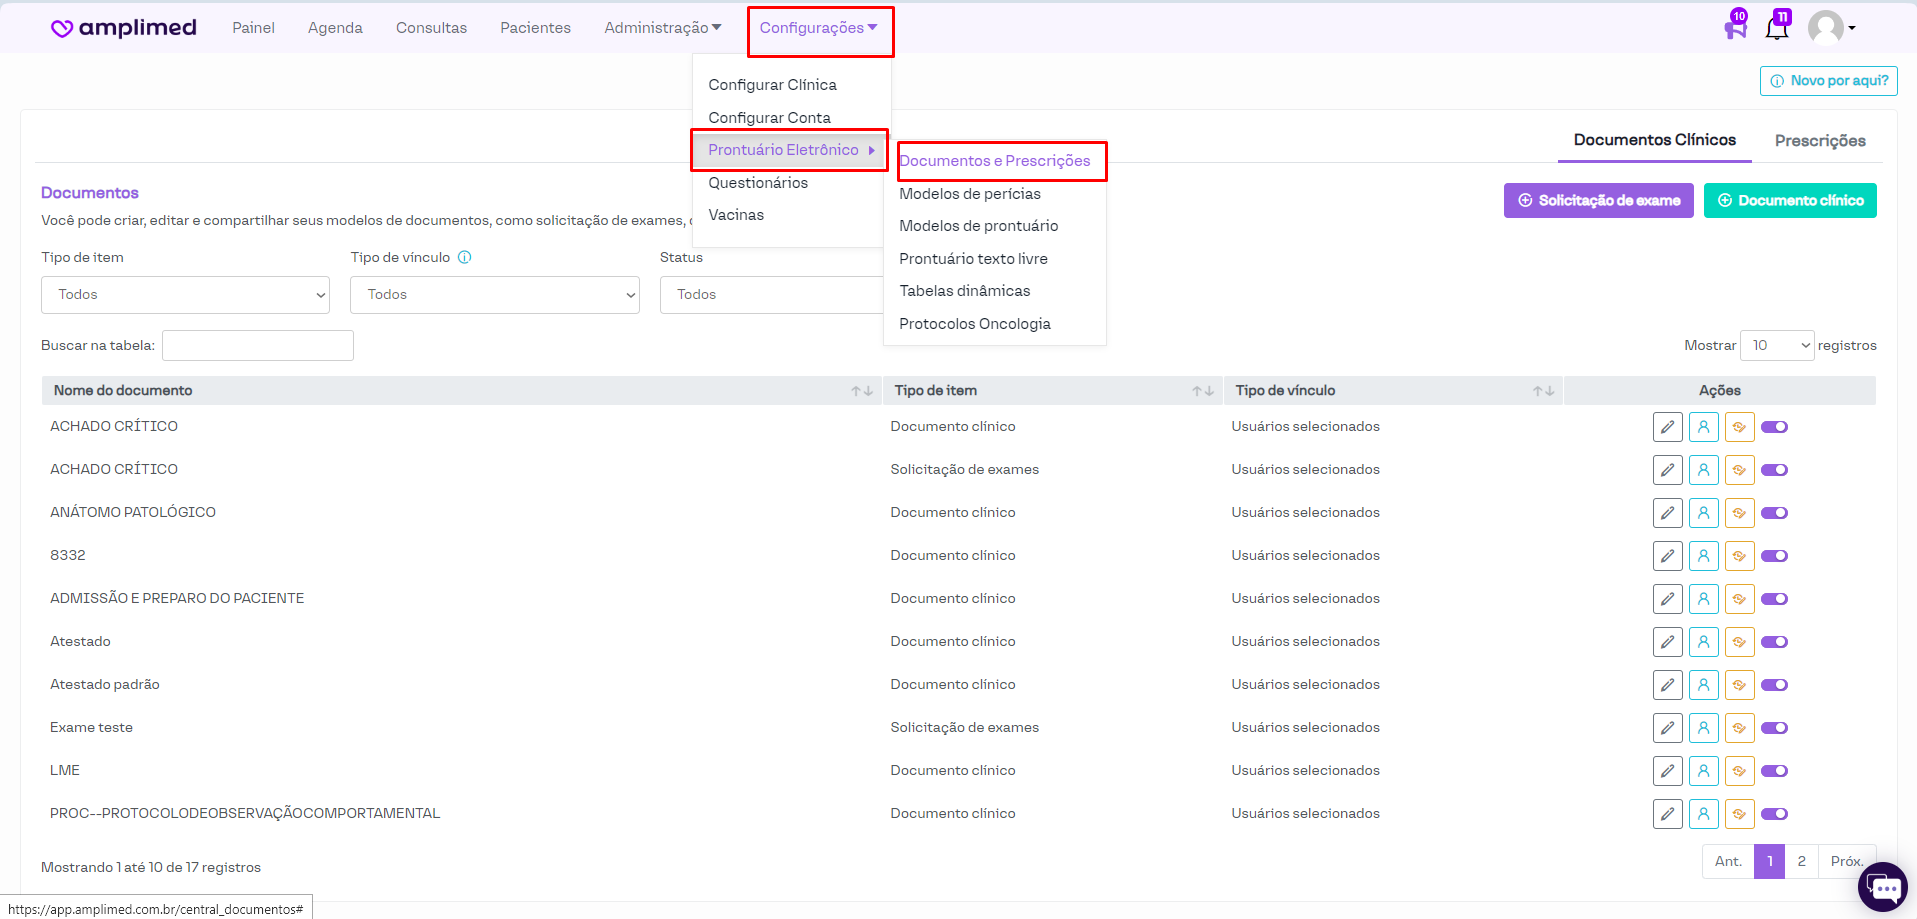
Task: Toggle the PROC--PROTOCOLODEOBSERVAÇÃOCOMPORTAMENTAL switch off
Action: click(x=1774, y=814)
